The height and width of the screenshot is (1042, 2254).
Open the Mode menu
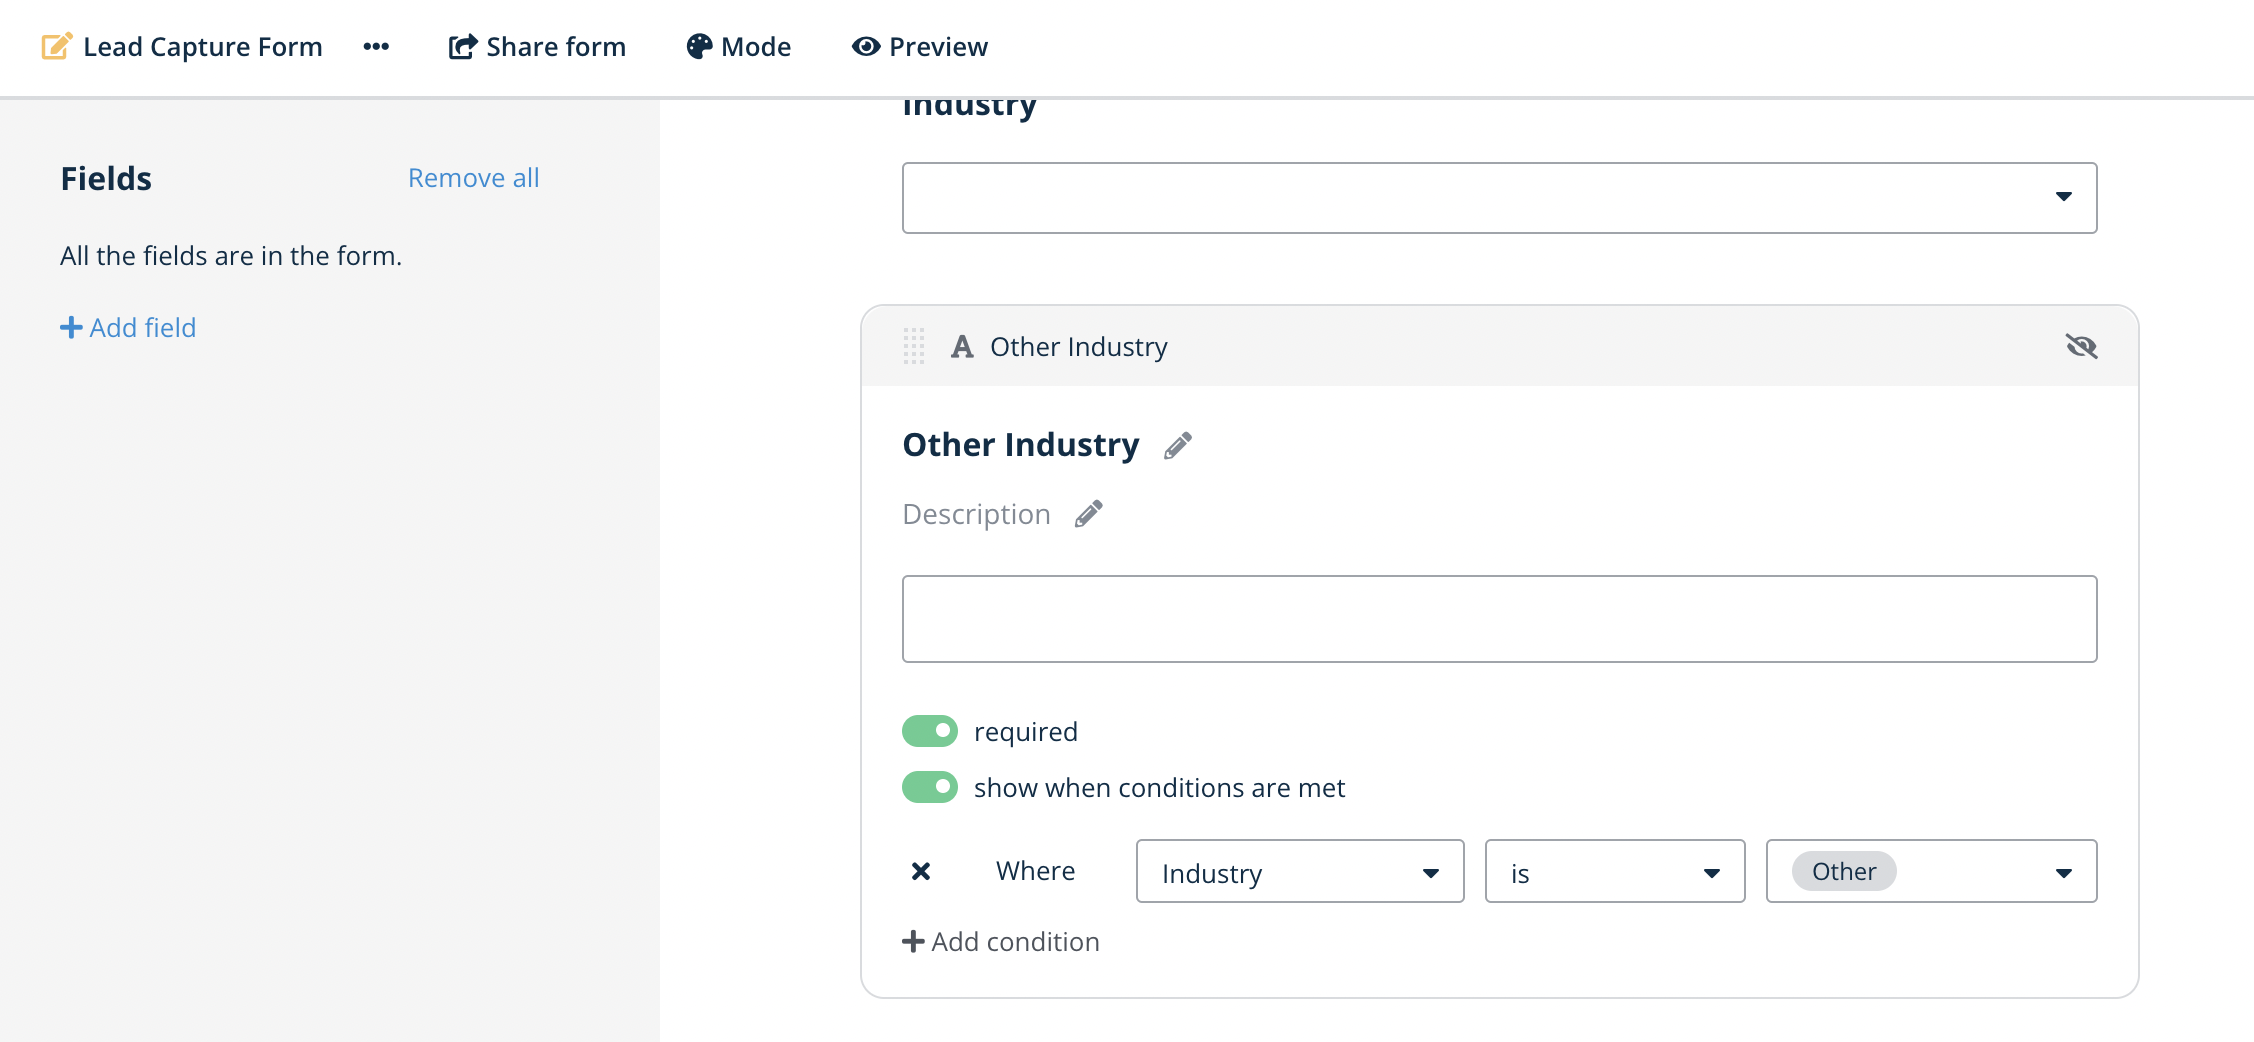(739, 46)
